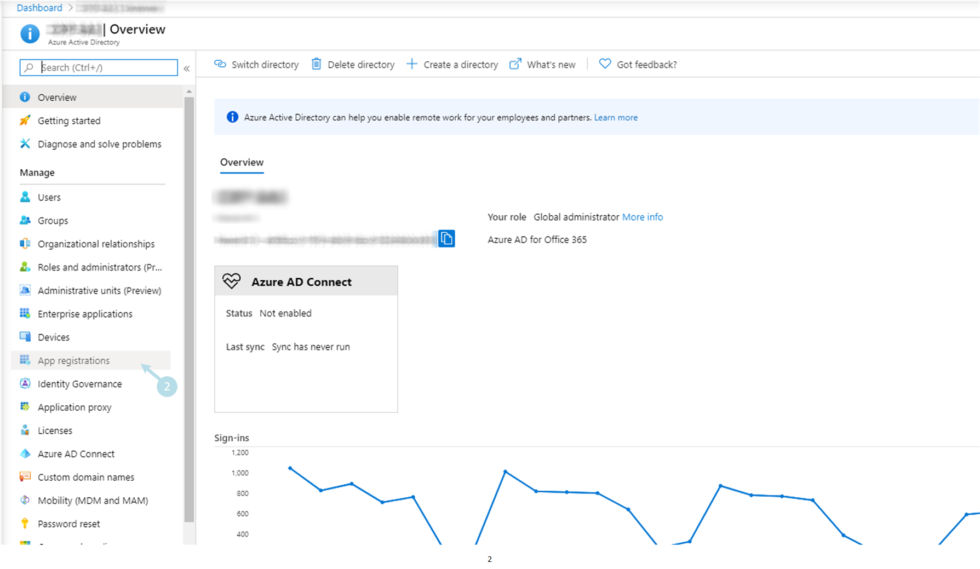
Task: Click the Groups people icon
Action: pyautogui.click(x=25, y=220)
